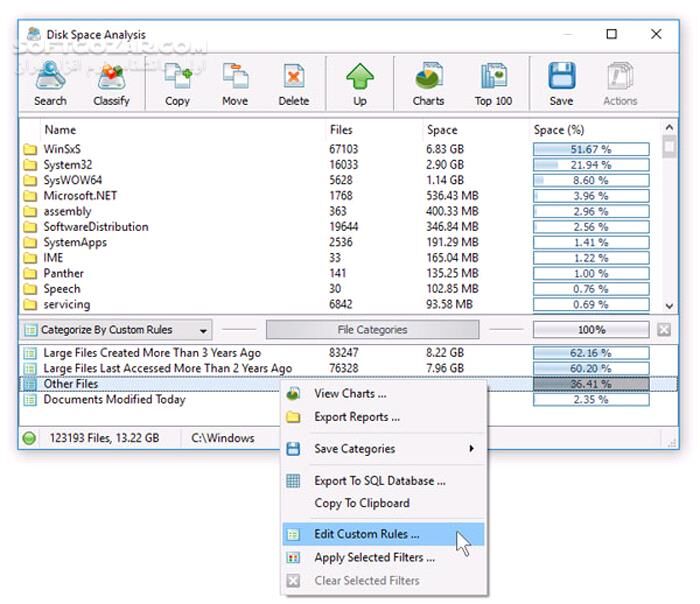Close the file categories panel

point(665,330)
